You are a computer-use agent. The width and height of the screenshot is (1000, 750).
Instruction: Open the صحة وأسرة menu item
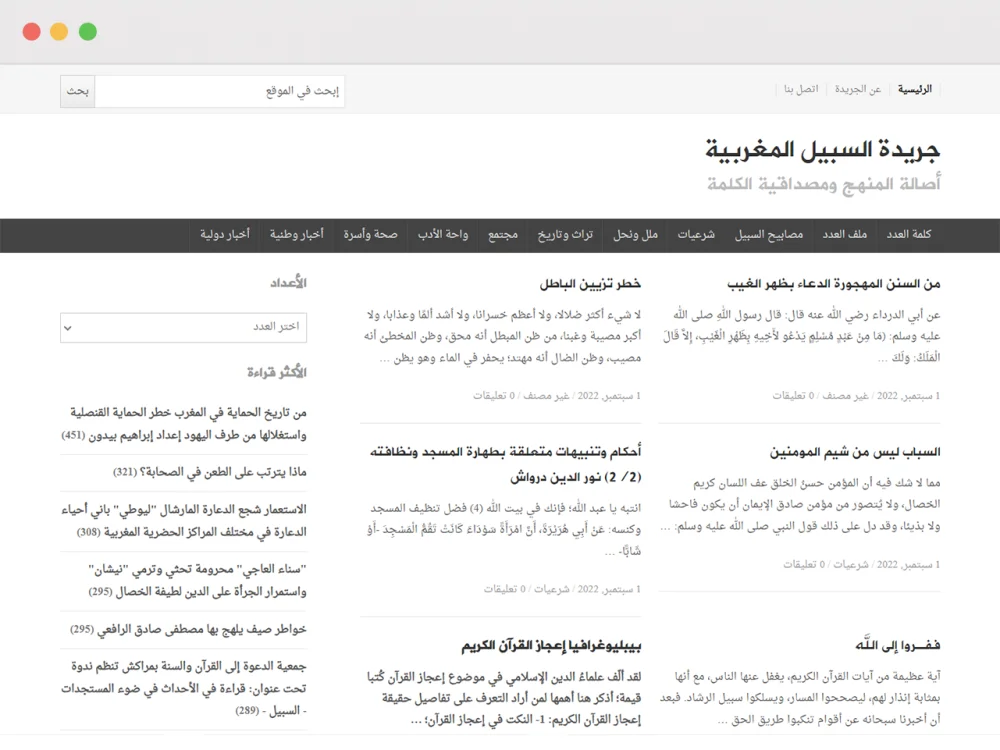pyautogui.click(x=371, y=235)
